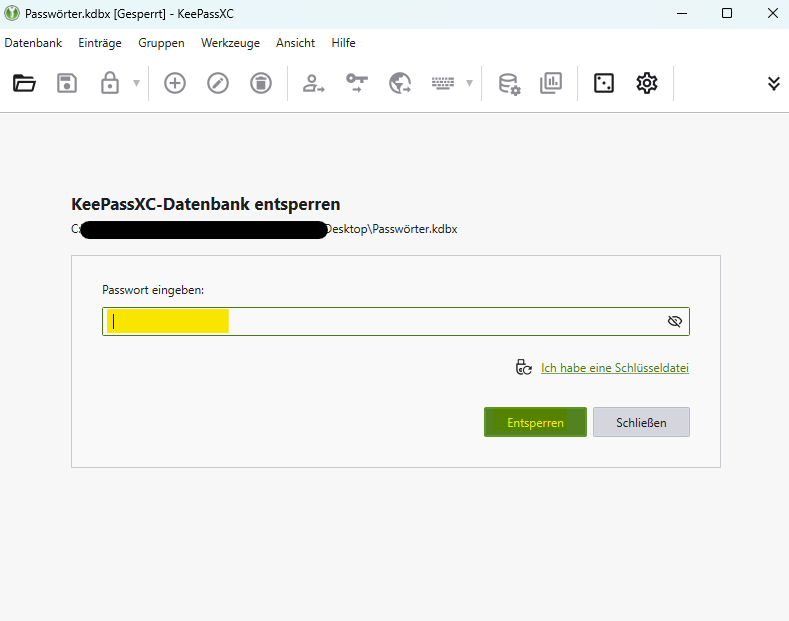
Task: Expand the Auto-Type dropdown arrow
Action: tap(469, 83)
